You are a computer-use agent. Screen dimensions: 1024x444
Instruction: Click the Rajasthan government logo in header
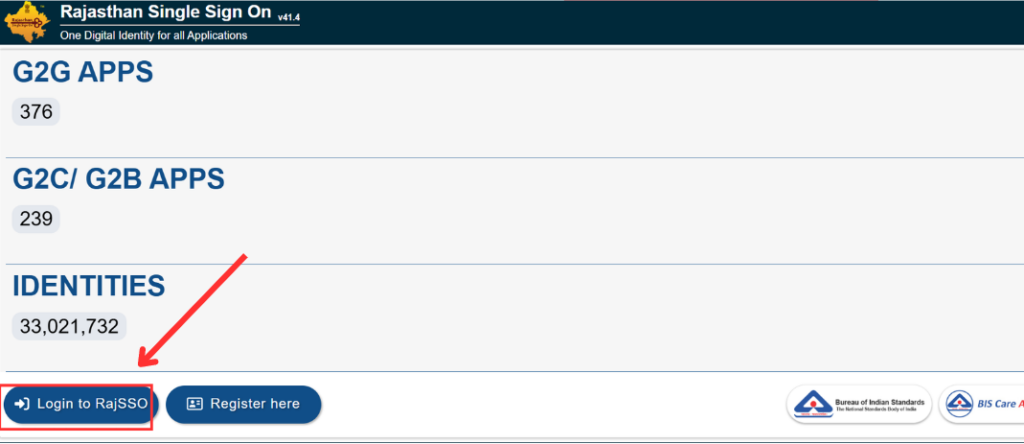pyautogui.click(x=27, y=21)
